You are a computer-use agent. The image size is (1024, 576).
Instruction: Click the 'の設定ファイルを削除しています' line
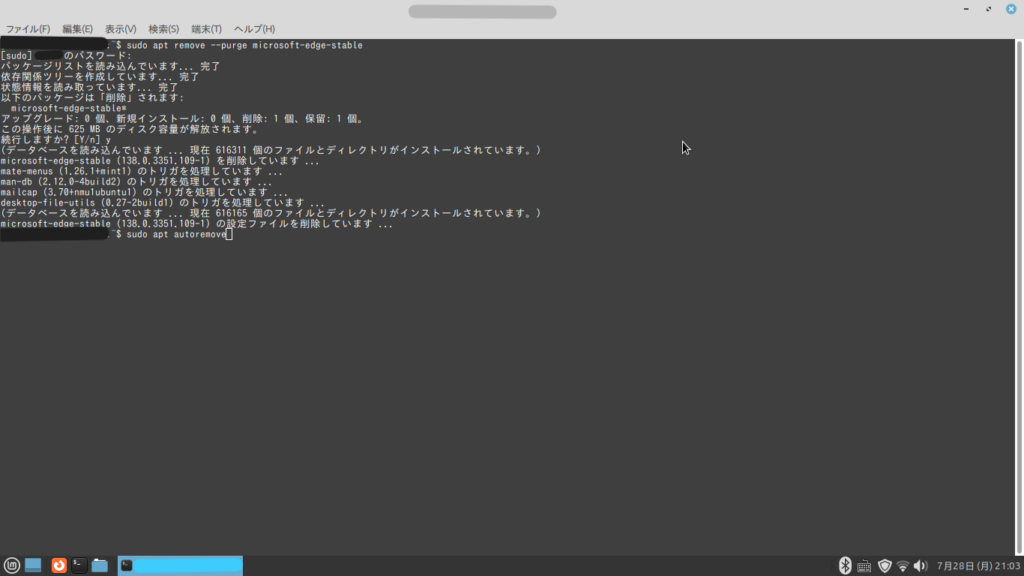tap(197, 223)
